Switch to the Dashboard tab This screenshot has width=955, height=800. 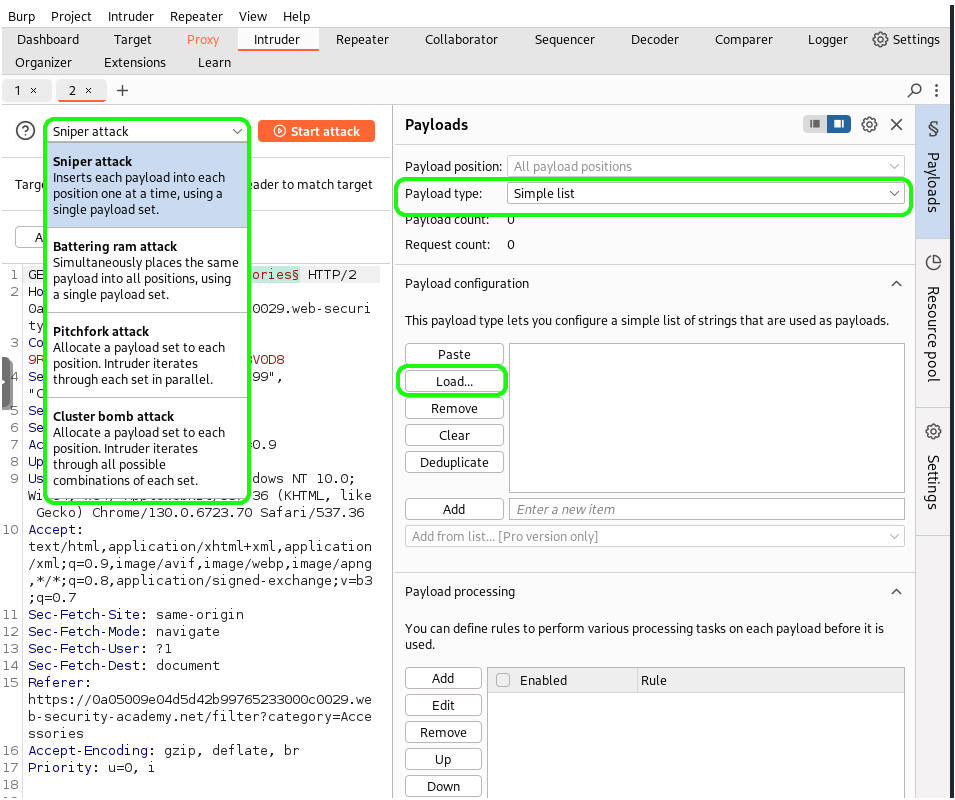click(48, 40)
